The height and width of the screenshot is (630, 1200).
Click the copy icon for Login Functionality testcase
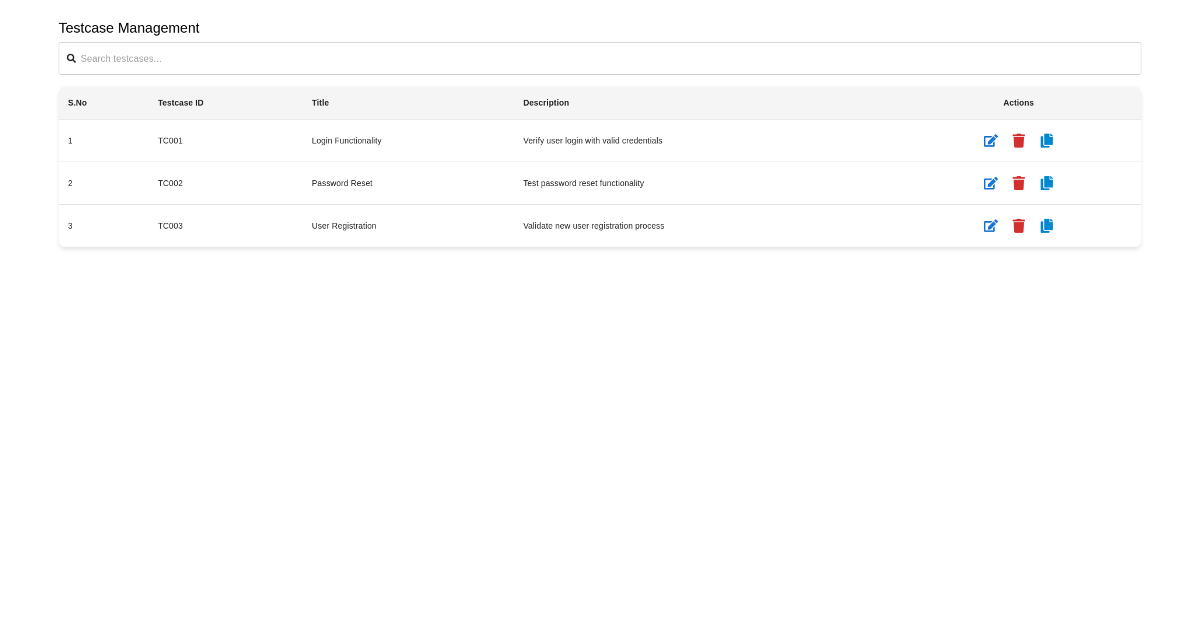[x=1046, y=140]
